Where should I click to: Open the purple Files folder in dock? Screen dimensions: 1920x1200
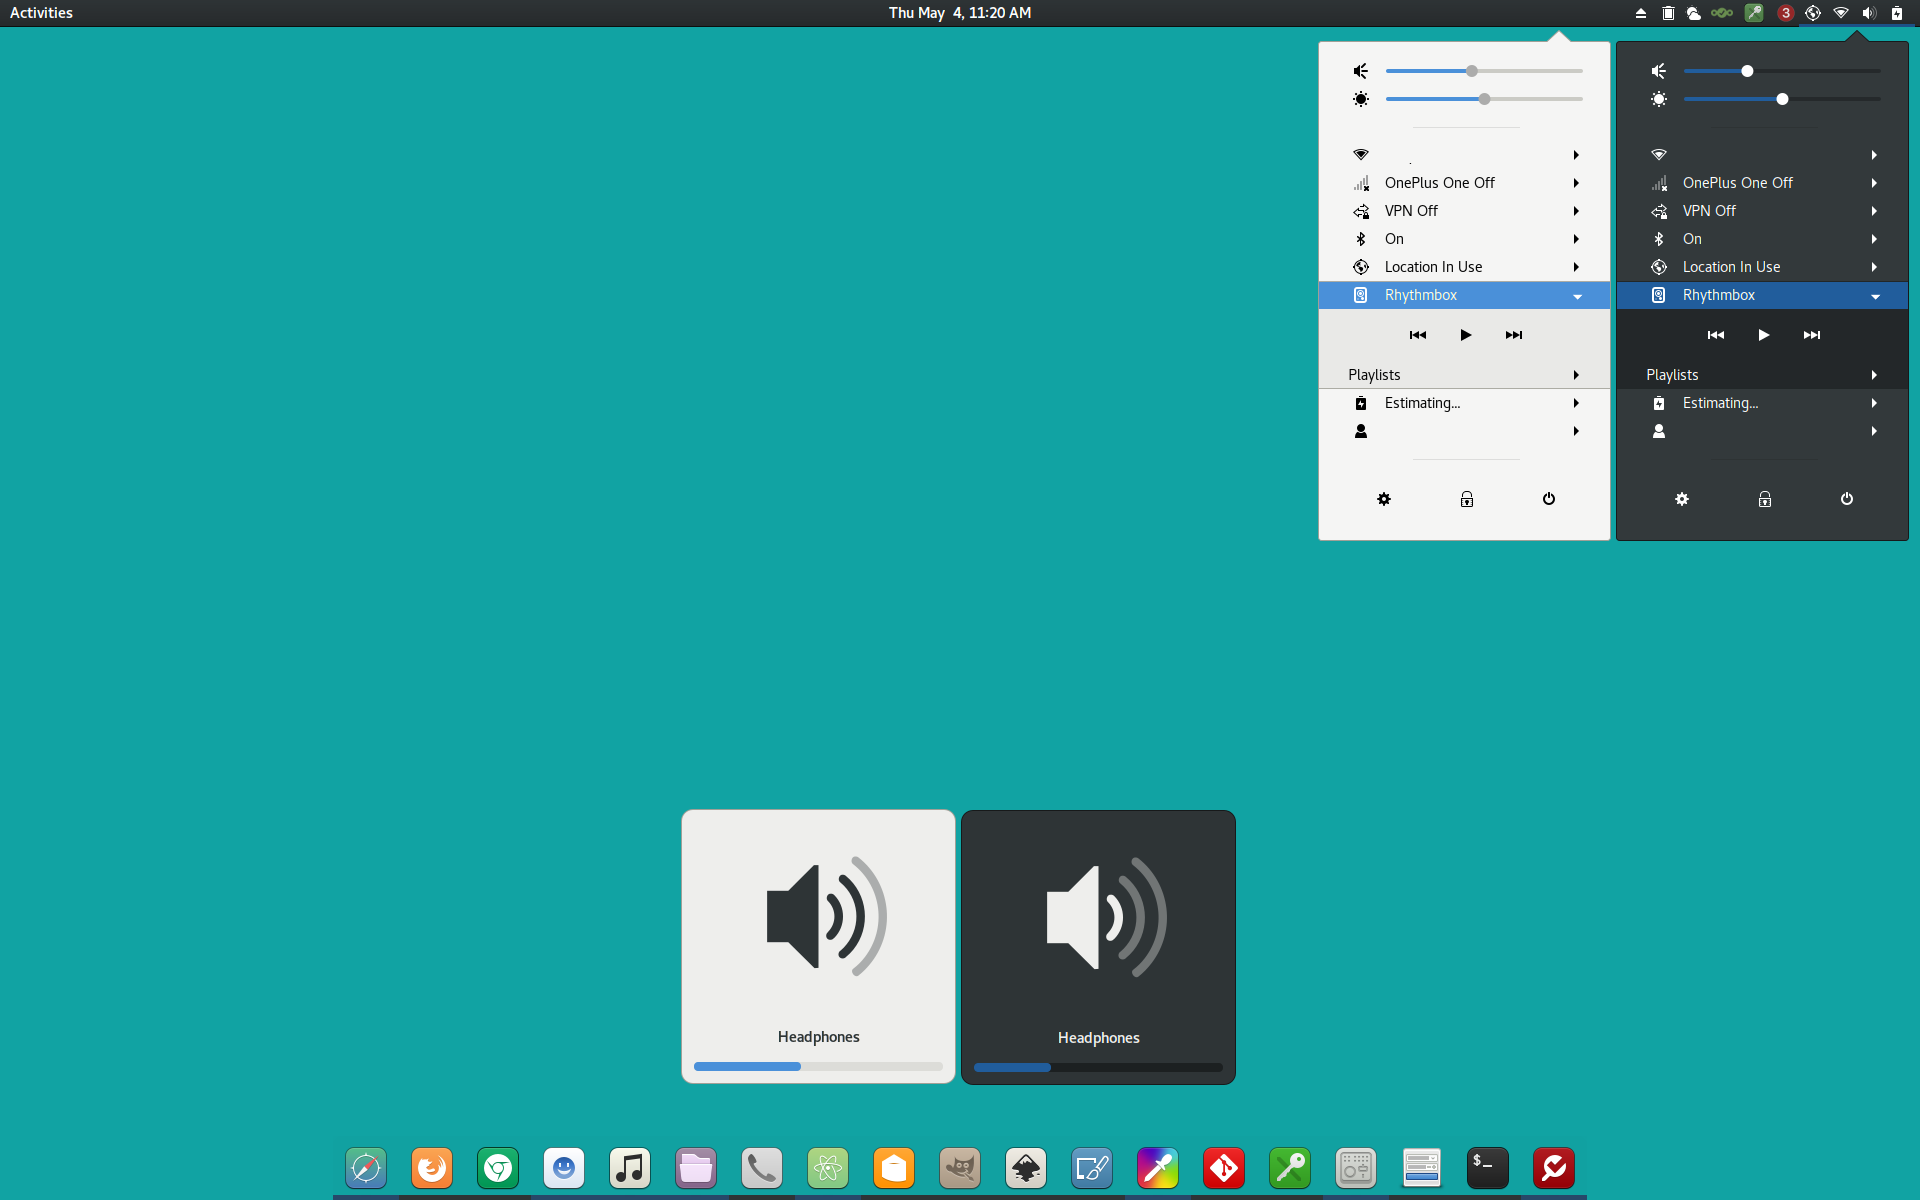click(696, 1168)
